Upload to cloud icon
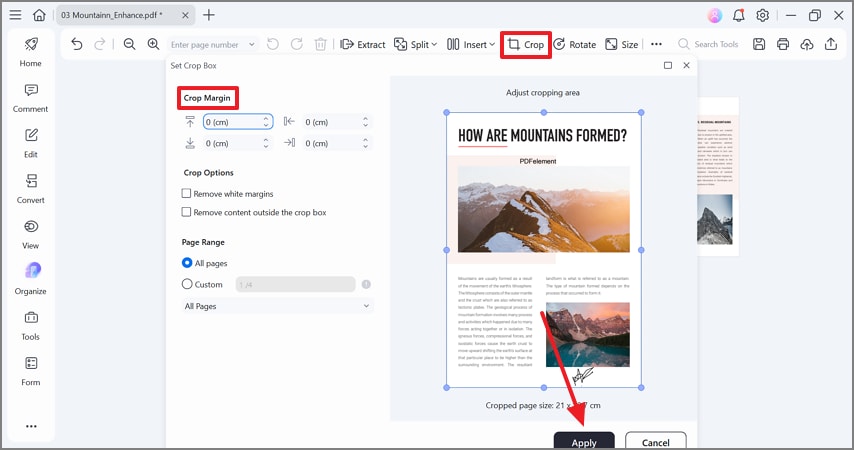The height and width of the screenshot is (450, 854). coord(807,44)
